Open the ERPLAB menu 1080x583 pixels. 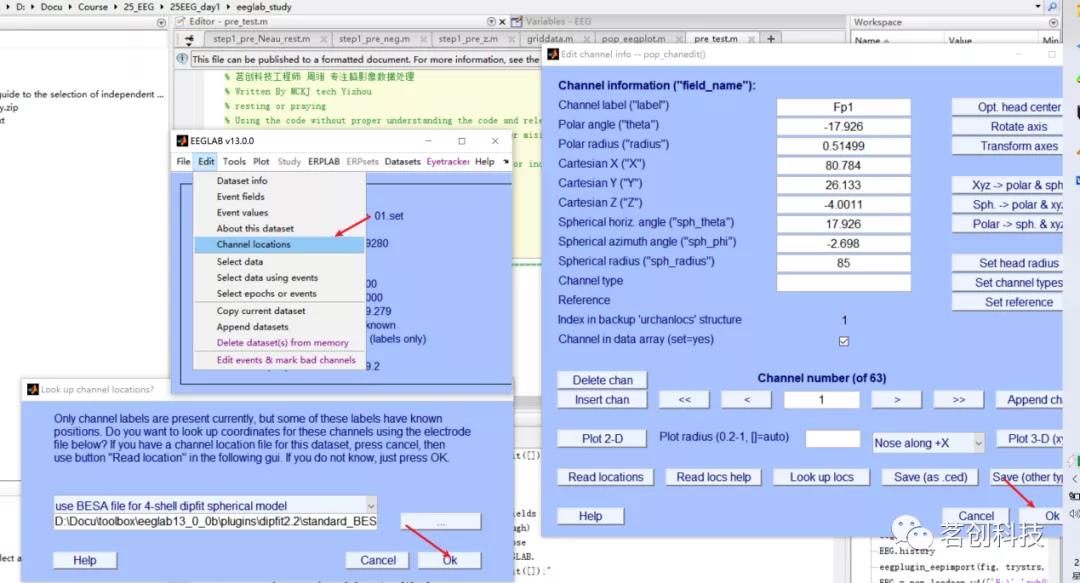(324, 161)
